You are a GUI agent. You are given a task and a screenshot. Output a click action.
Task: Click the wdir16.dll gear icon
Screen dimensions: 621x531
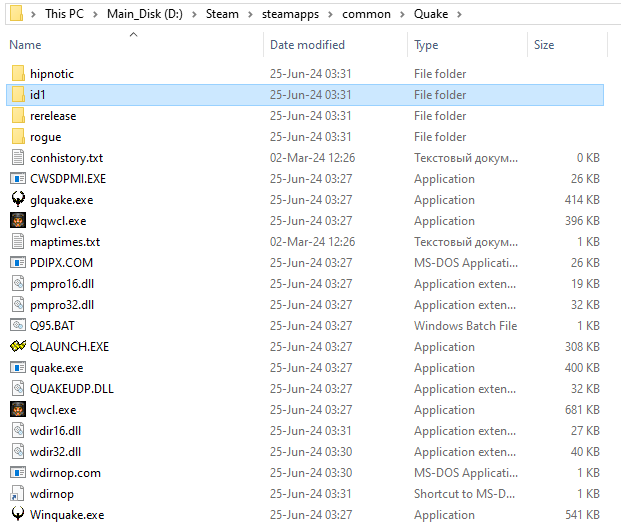pos(18,430)
